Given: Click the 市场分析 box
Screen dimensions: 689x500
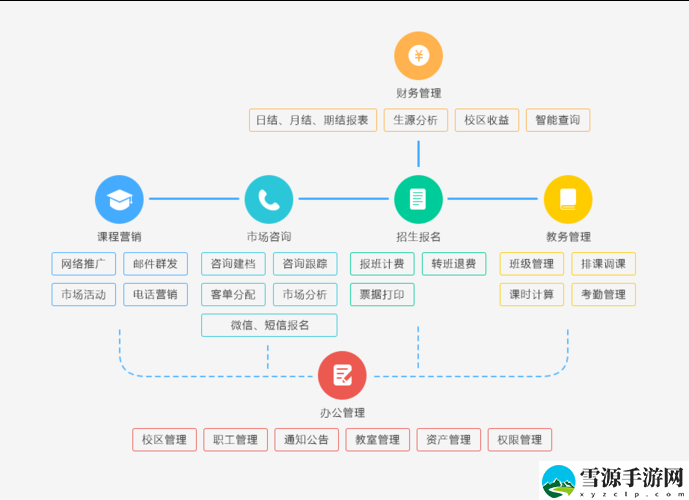Looking at the screenshot, I should pos(305,294).
